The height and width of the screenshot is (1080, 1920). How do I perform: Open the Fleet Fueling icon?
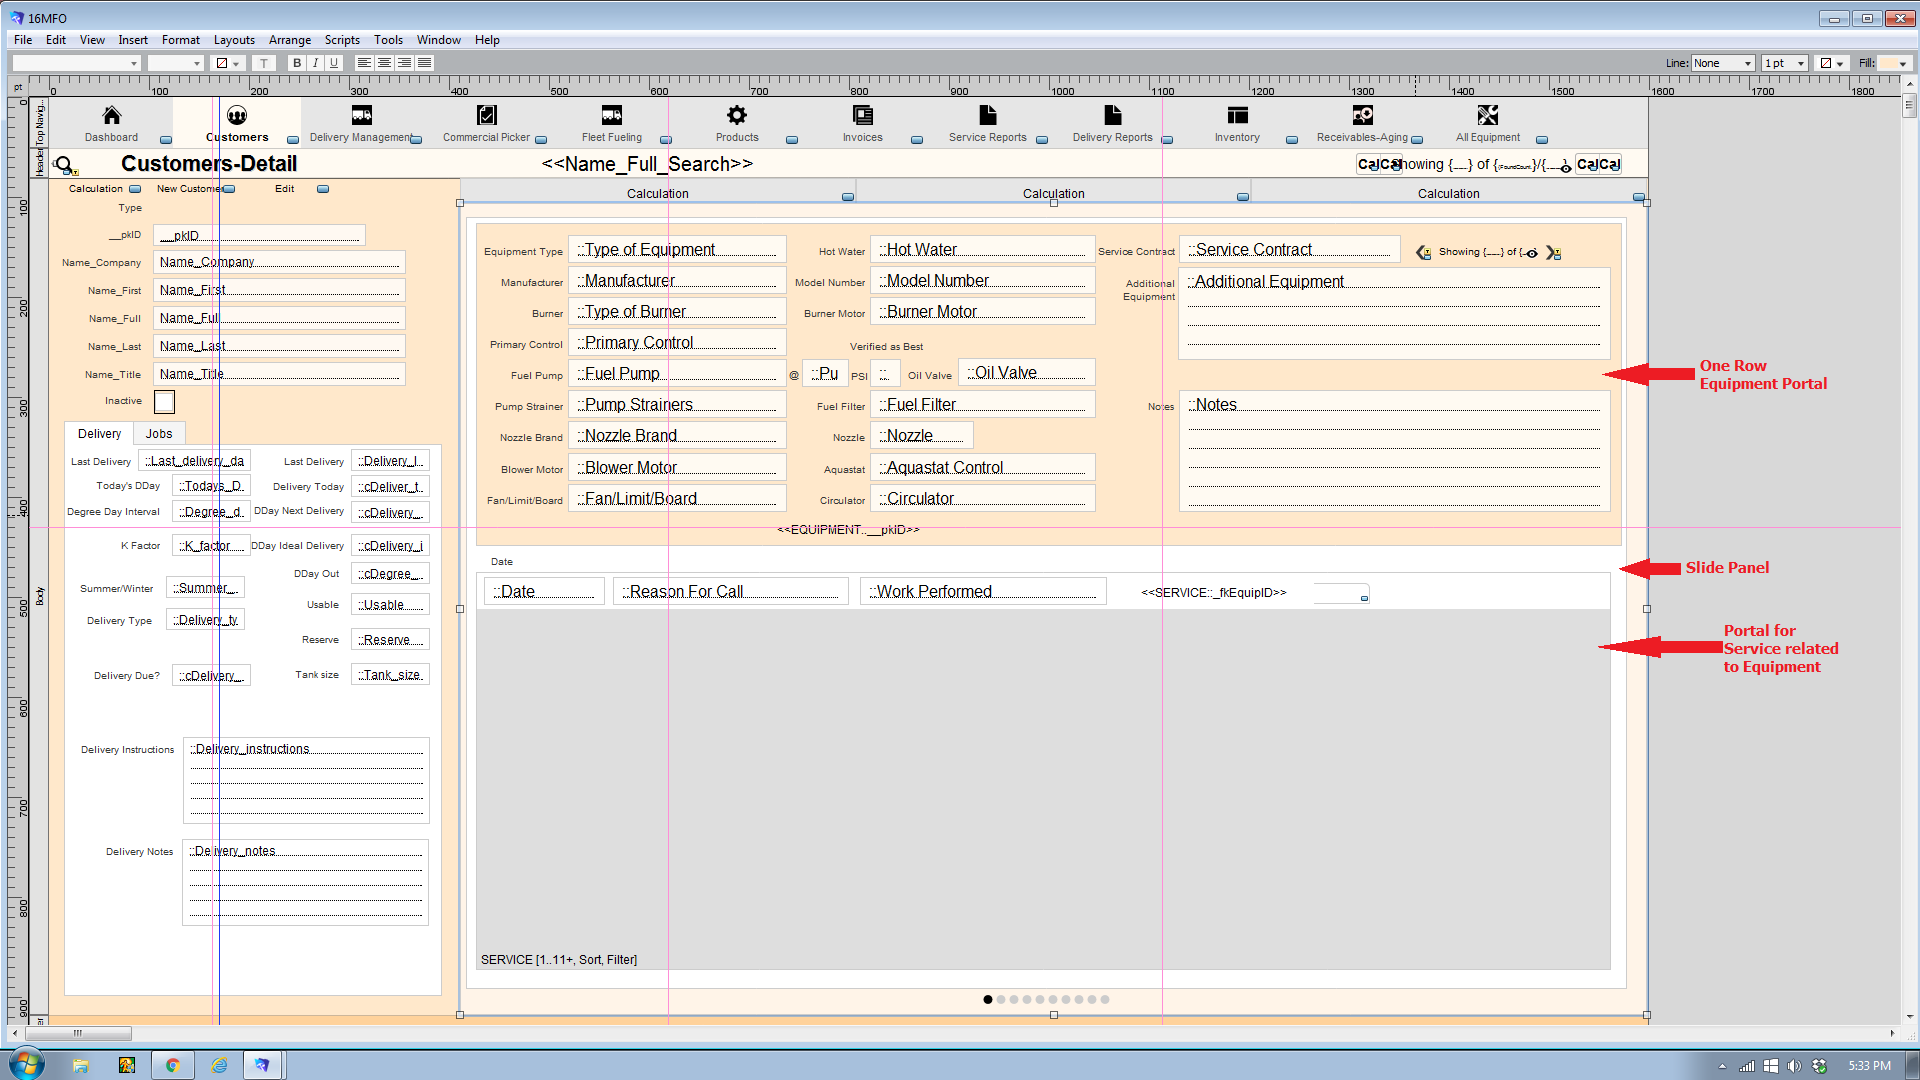pos(612,116)
